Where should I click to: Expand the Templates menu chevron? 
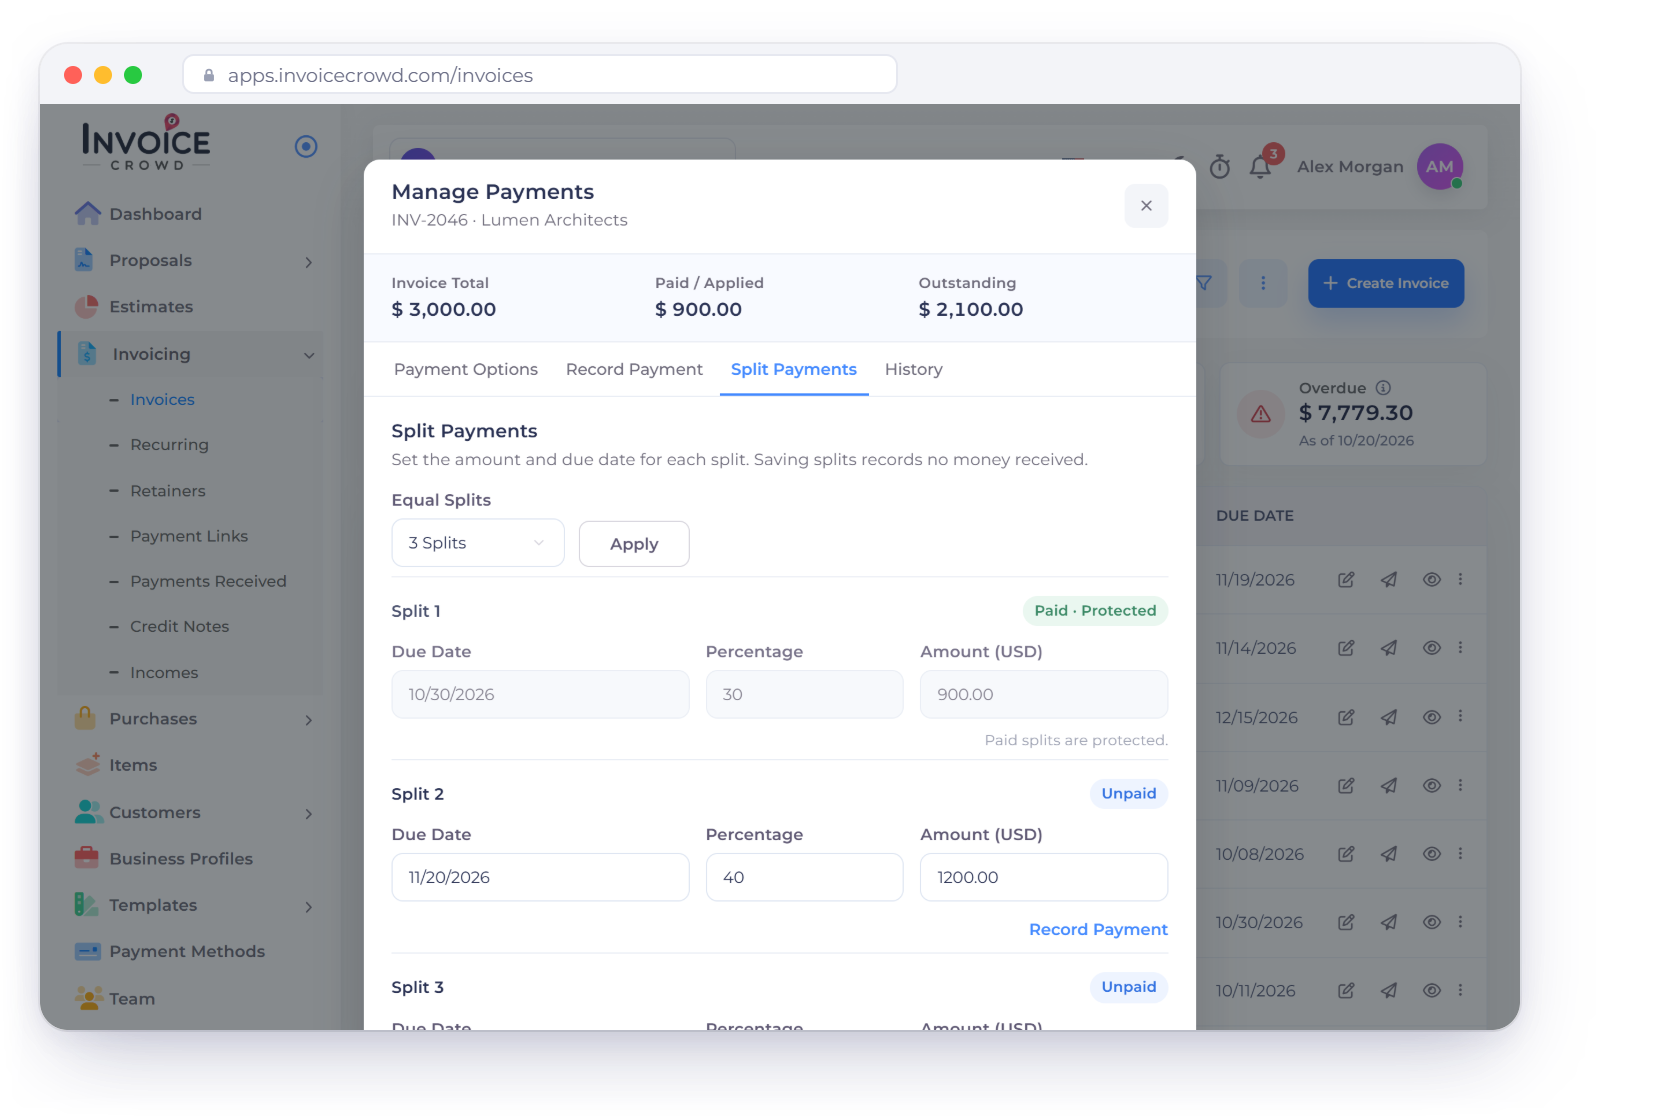[x=309, y=907]
